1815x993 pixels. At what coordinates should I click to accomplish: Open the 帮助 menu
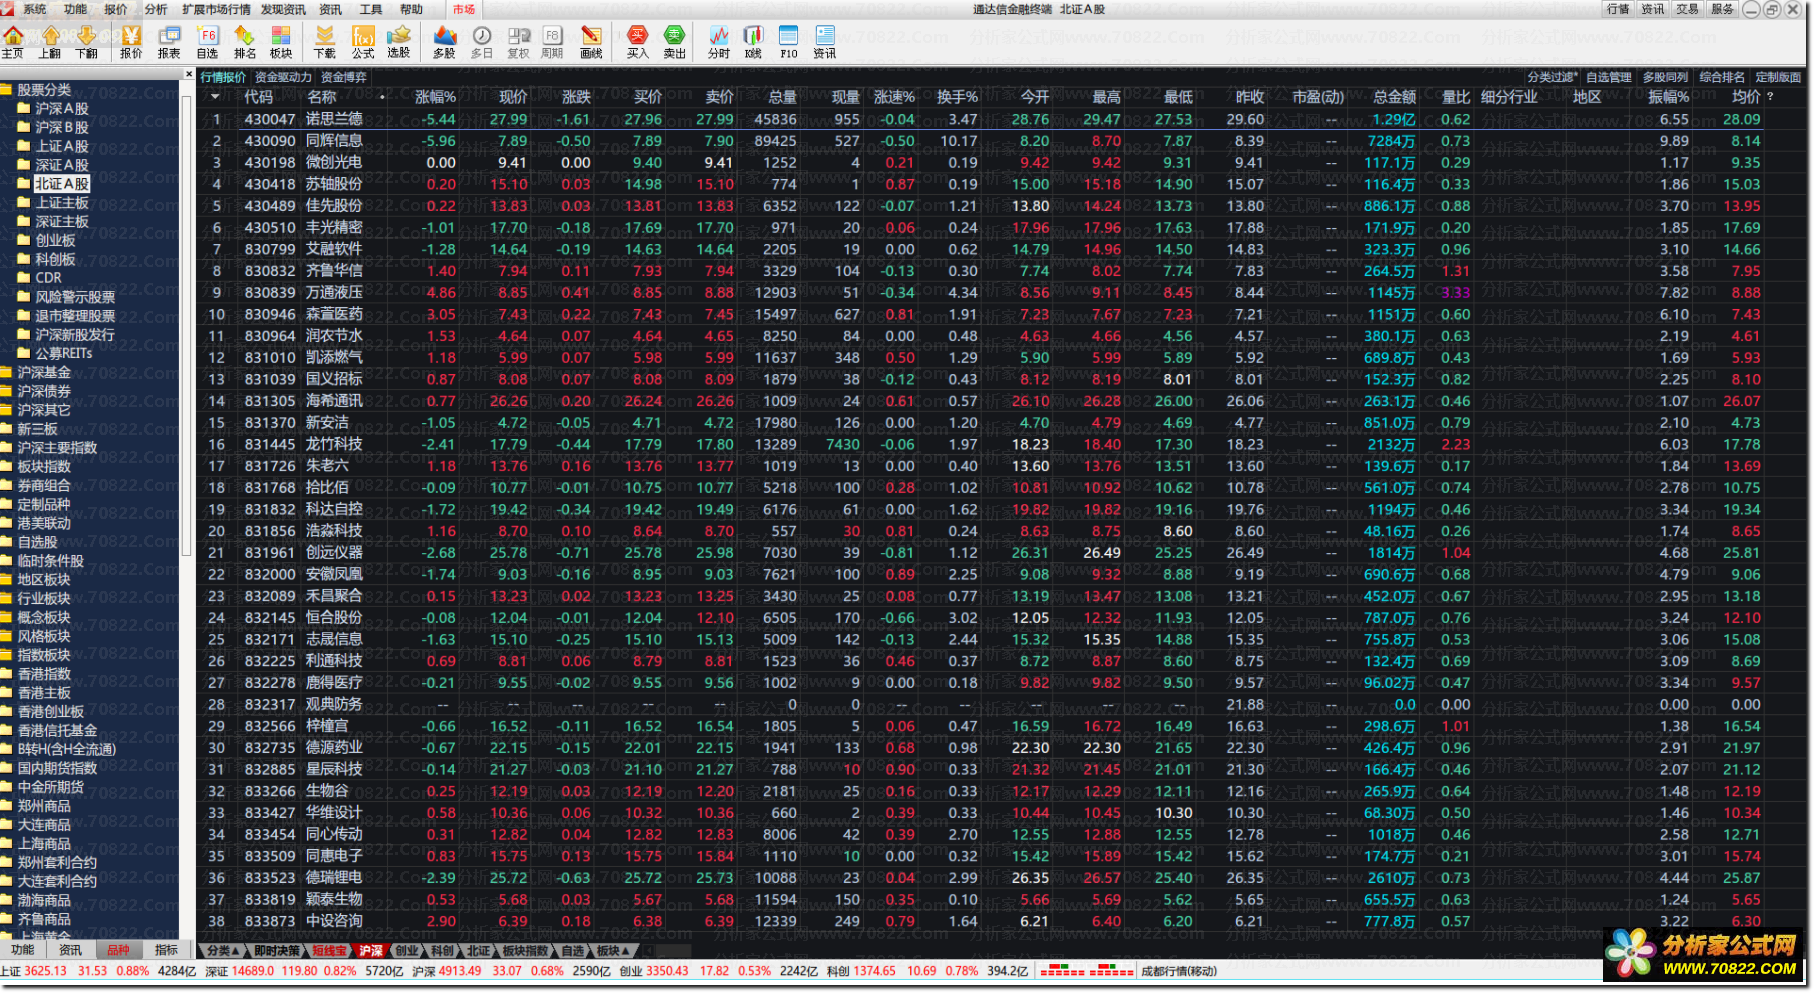[x=411, y=9]
